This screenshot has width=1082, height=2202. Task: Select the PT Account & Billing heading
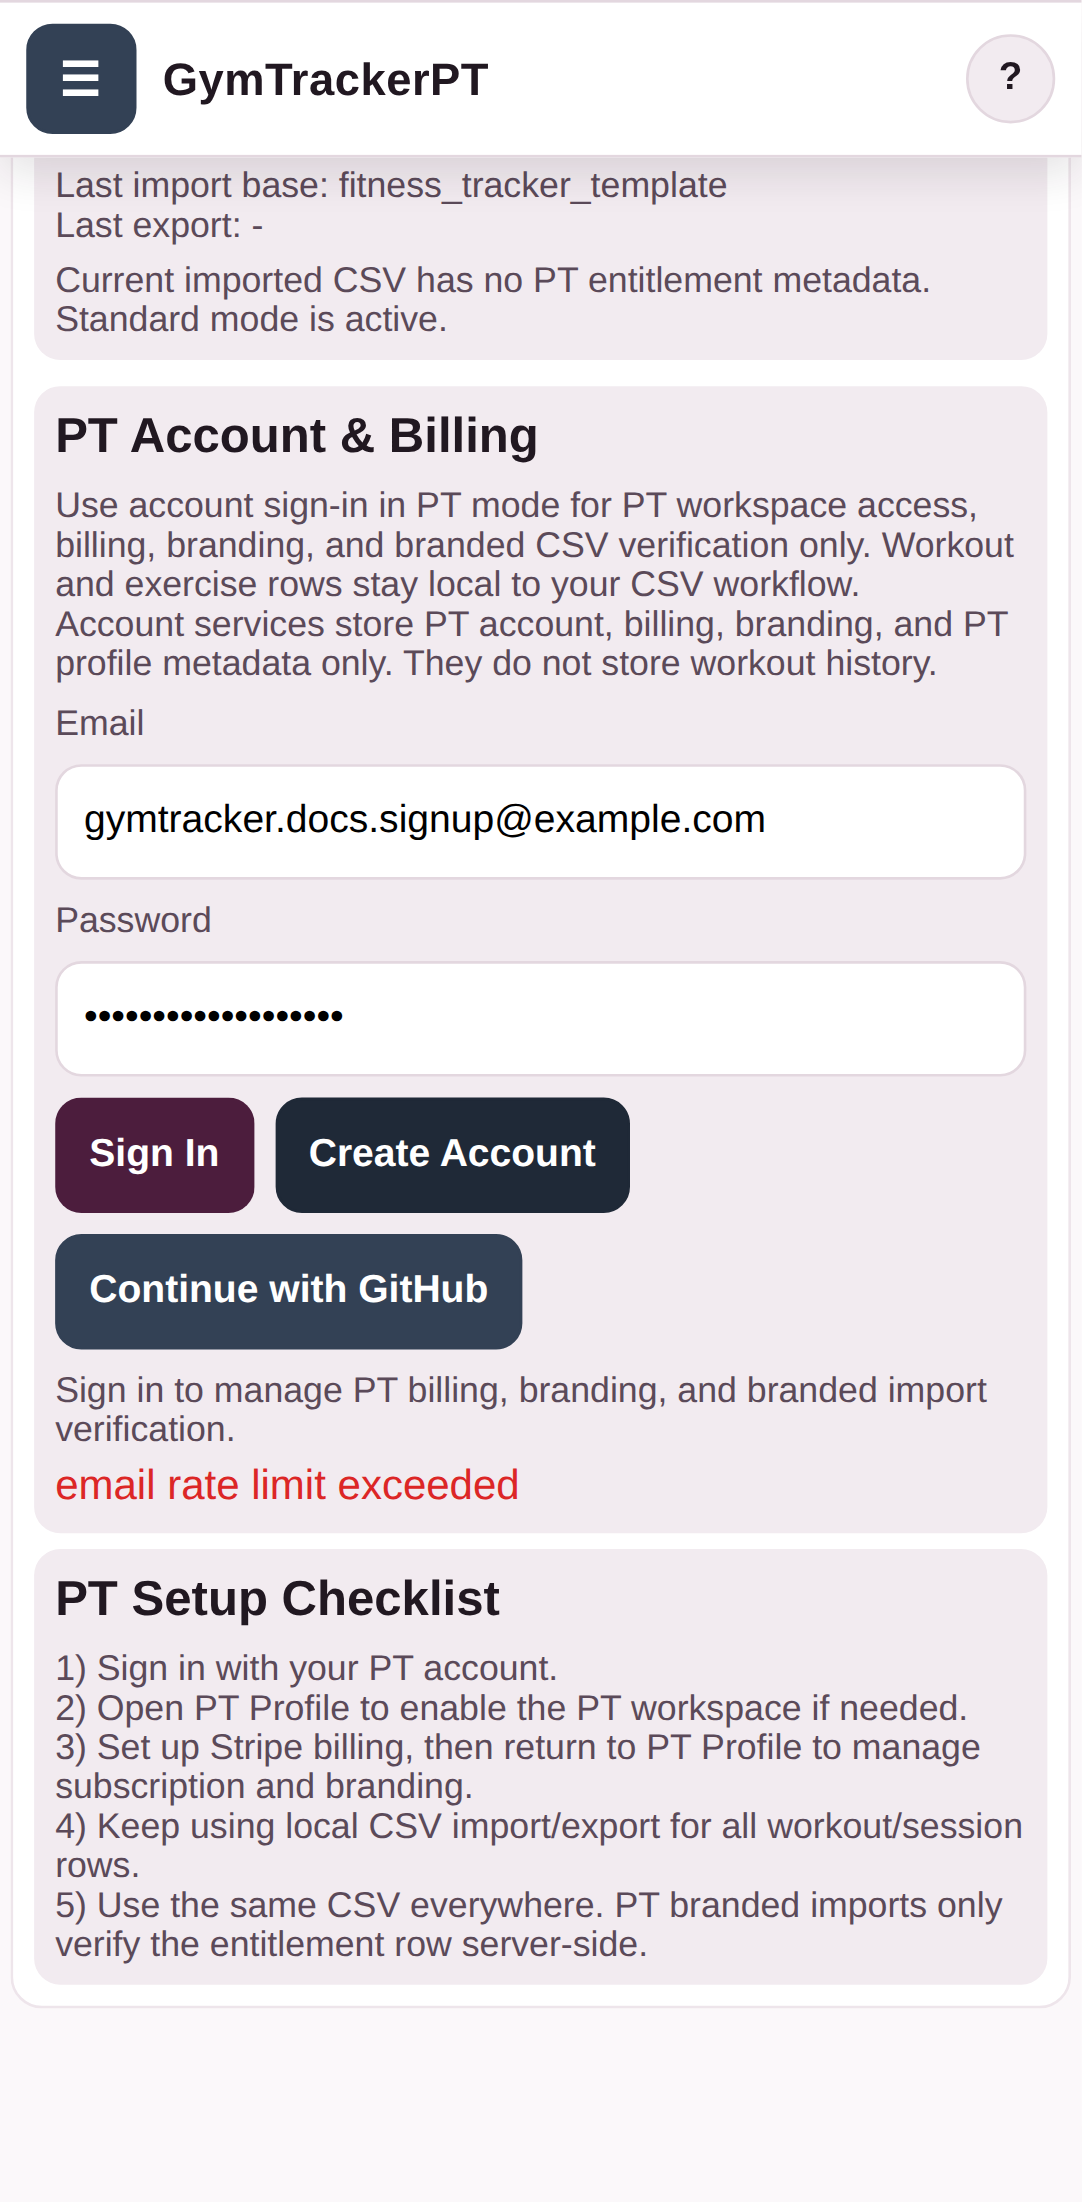(297, 435)
